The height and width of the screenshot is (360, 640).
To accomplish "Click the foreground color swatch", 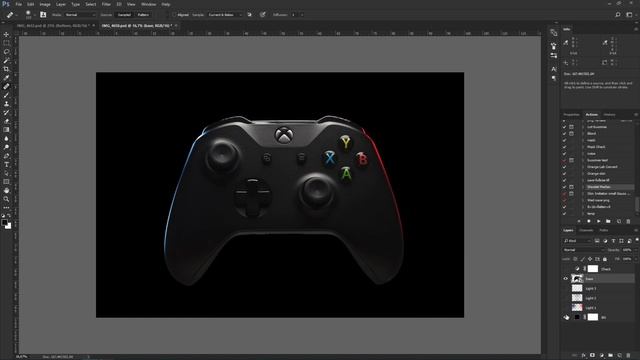I will point(4,223).
